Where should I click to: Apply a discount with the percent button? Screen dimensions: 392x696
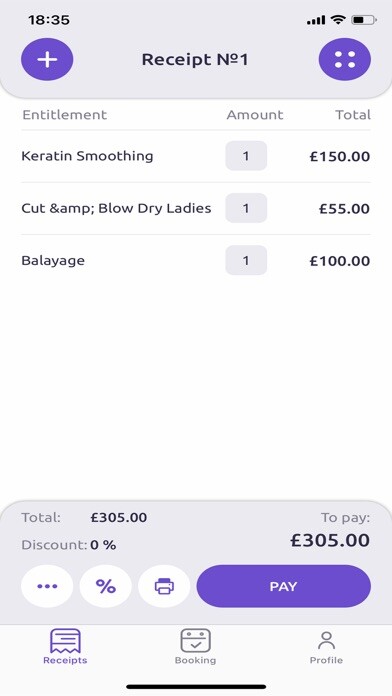click(106, 586)
